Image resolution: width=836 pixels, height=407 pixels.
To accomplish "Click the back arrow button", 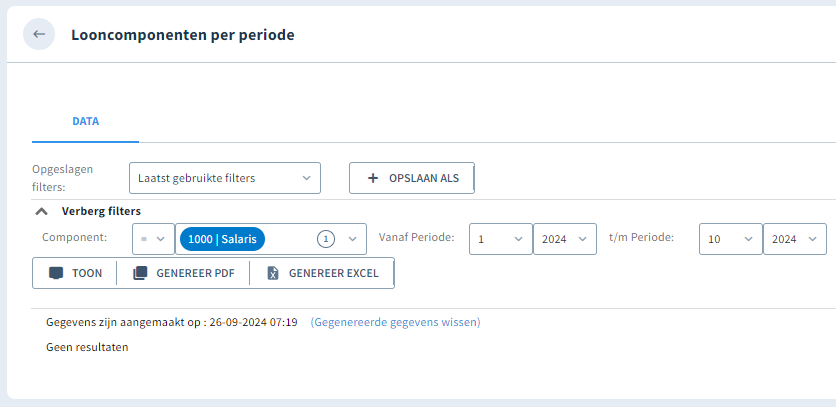I will [39, 34].
